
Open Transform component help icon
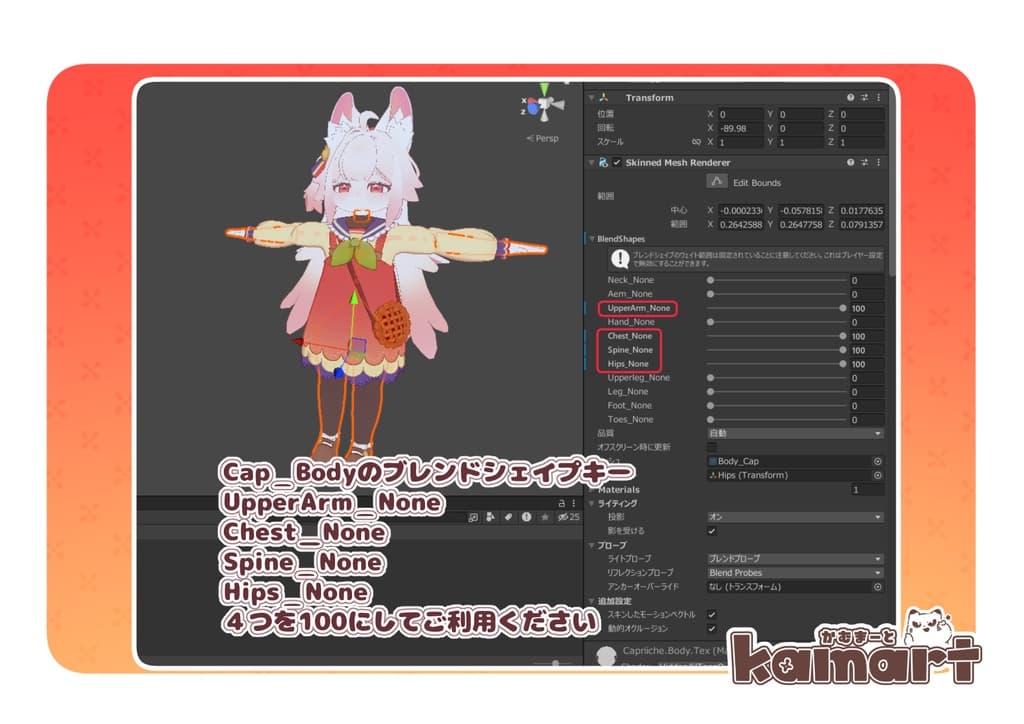pos(850,98)
